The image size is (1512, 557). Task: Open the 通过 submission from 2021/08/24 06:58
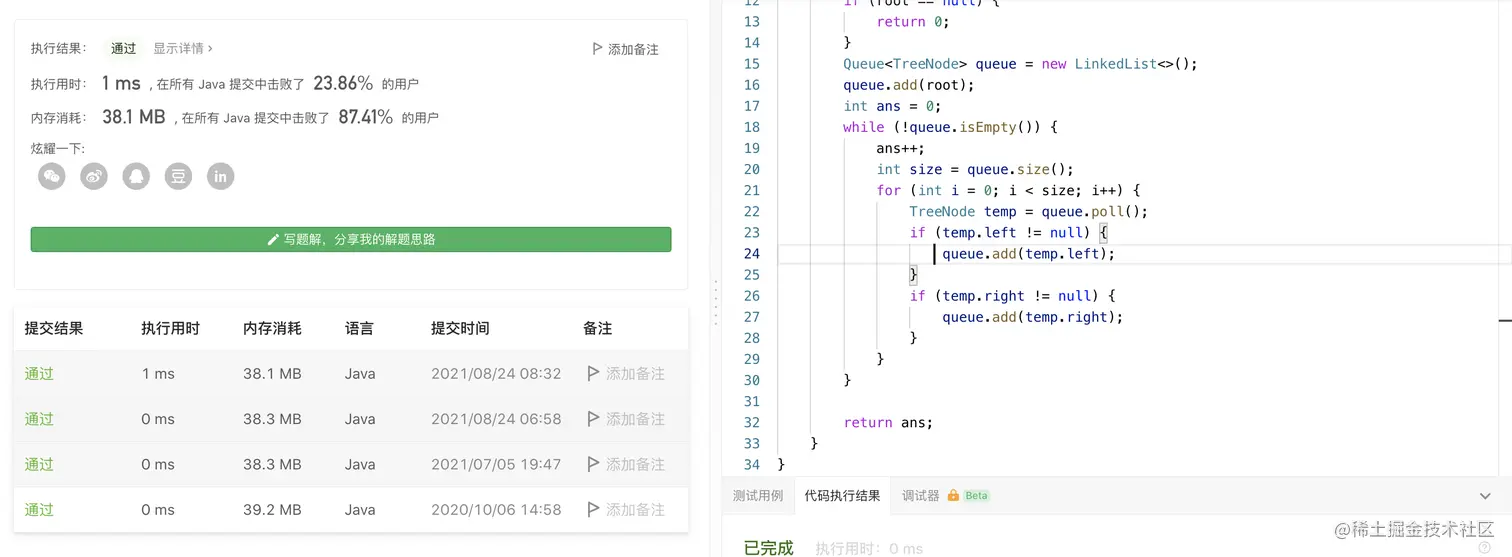point(39,419)
